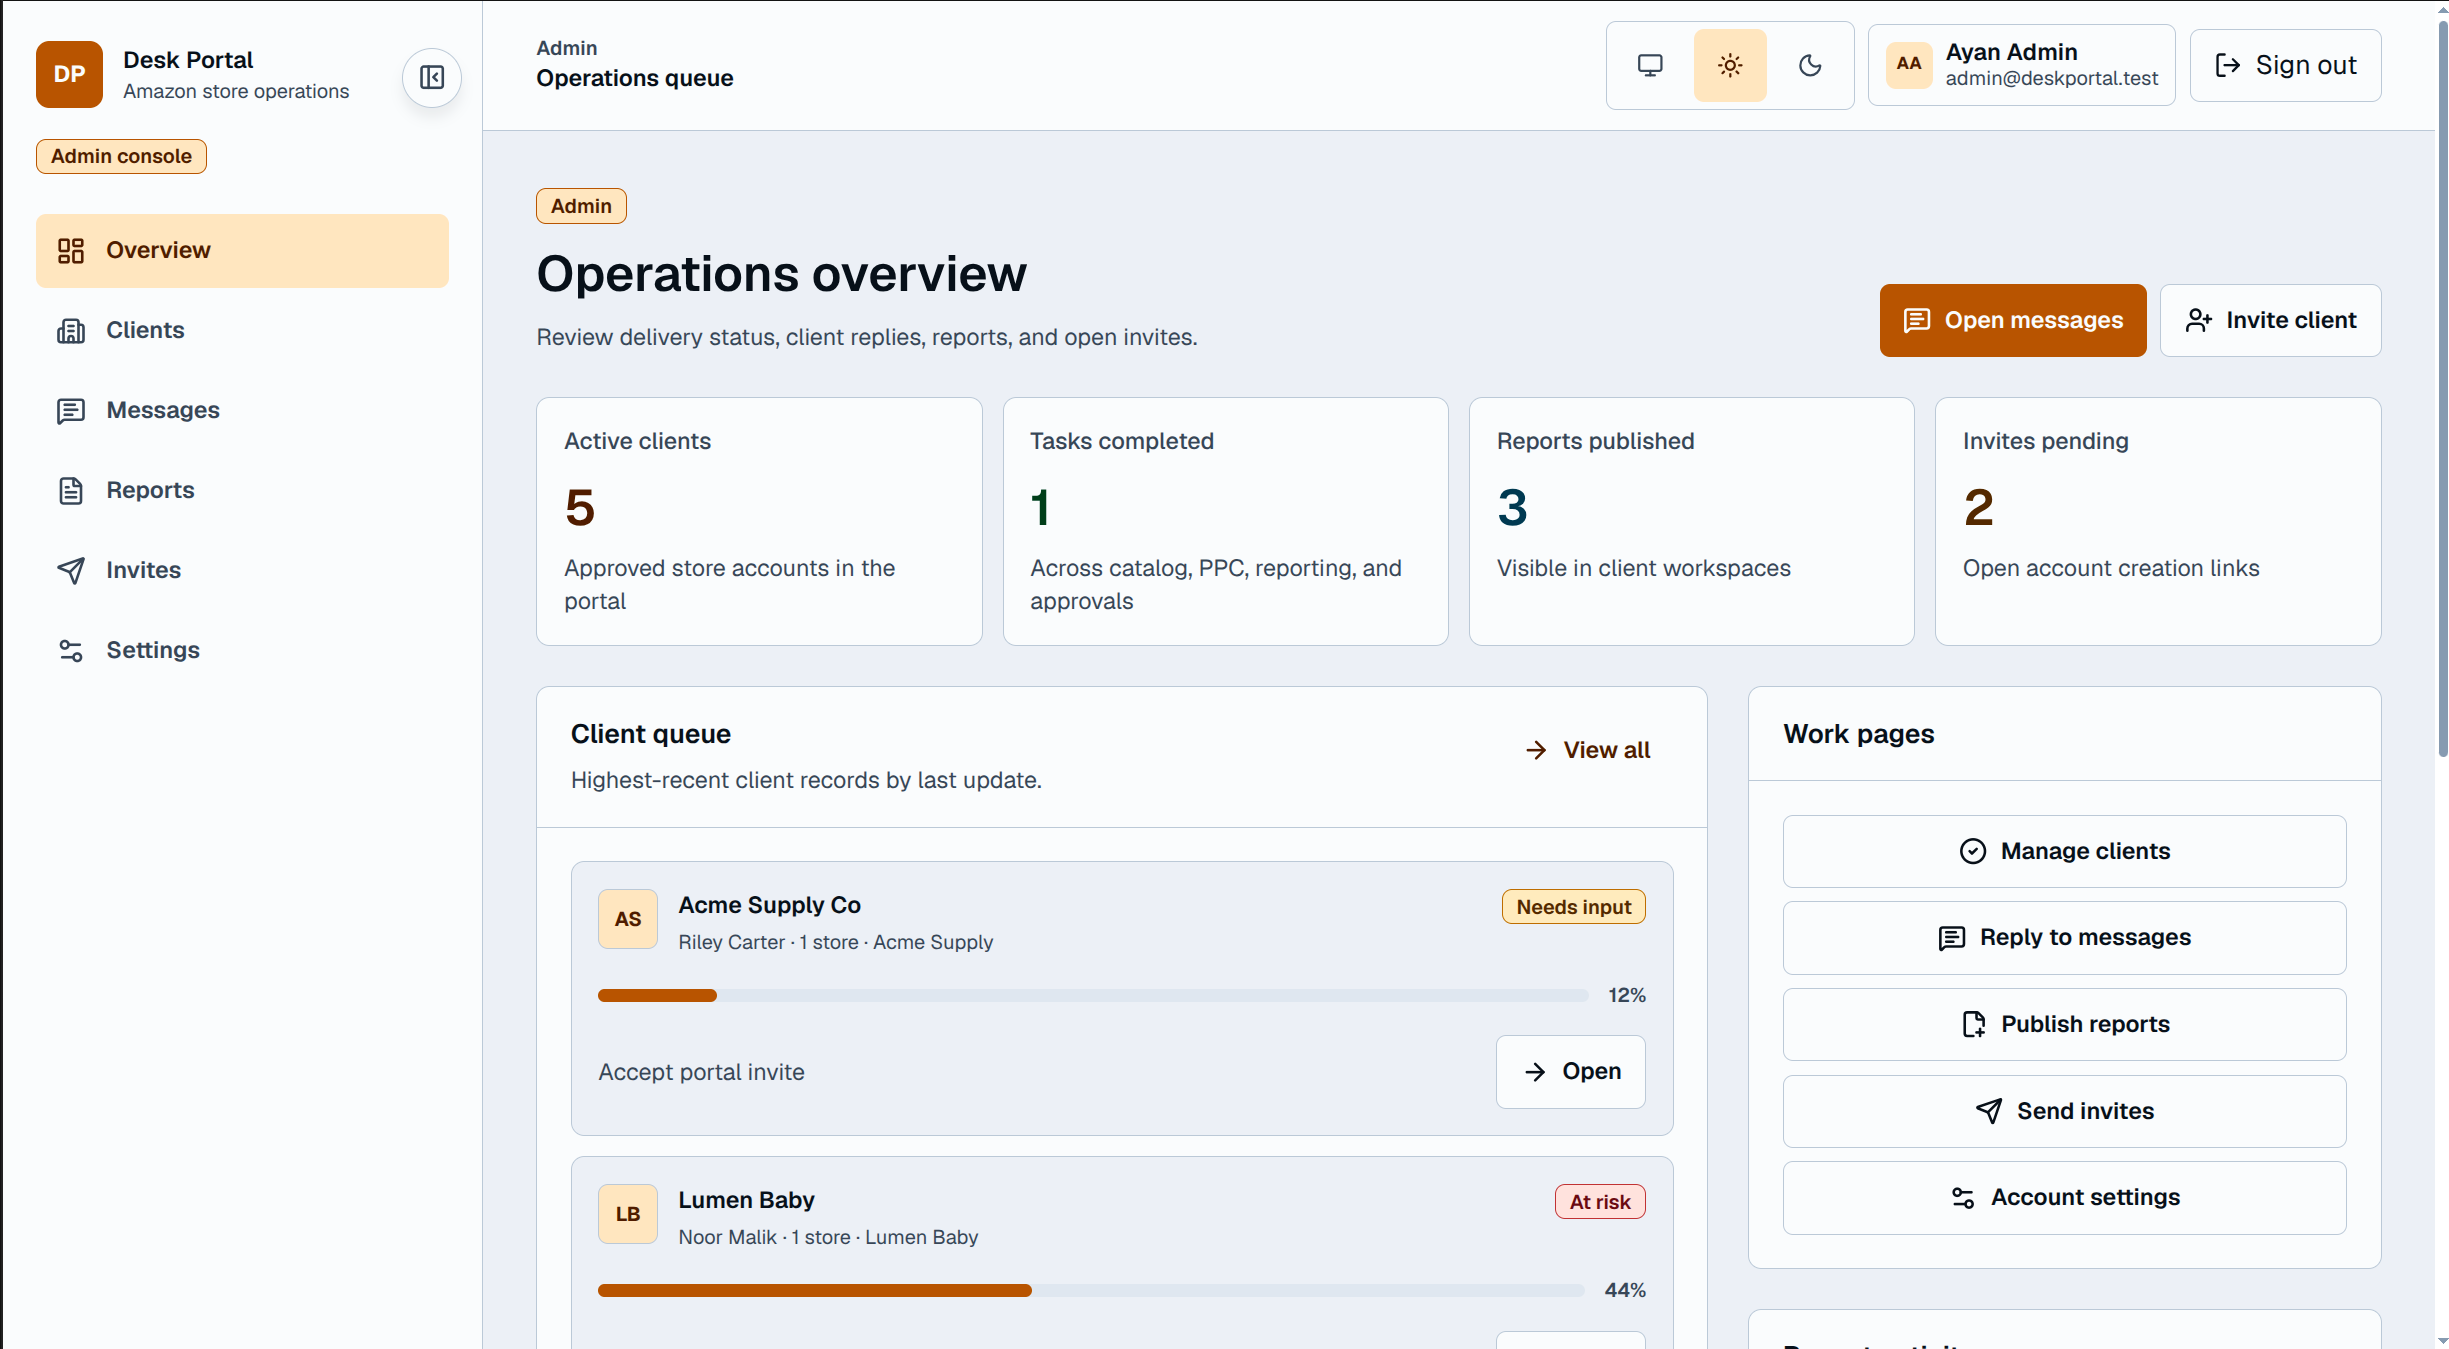Open Manage clients work page

point(2064,851)
